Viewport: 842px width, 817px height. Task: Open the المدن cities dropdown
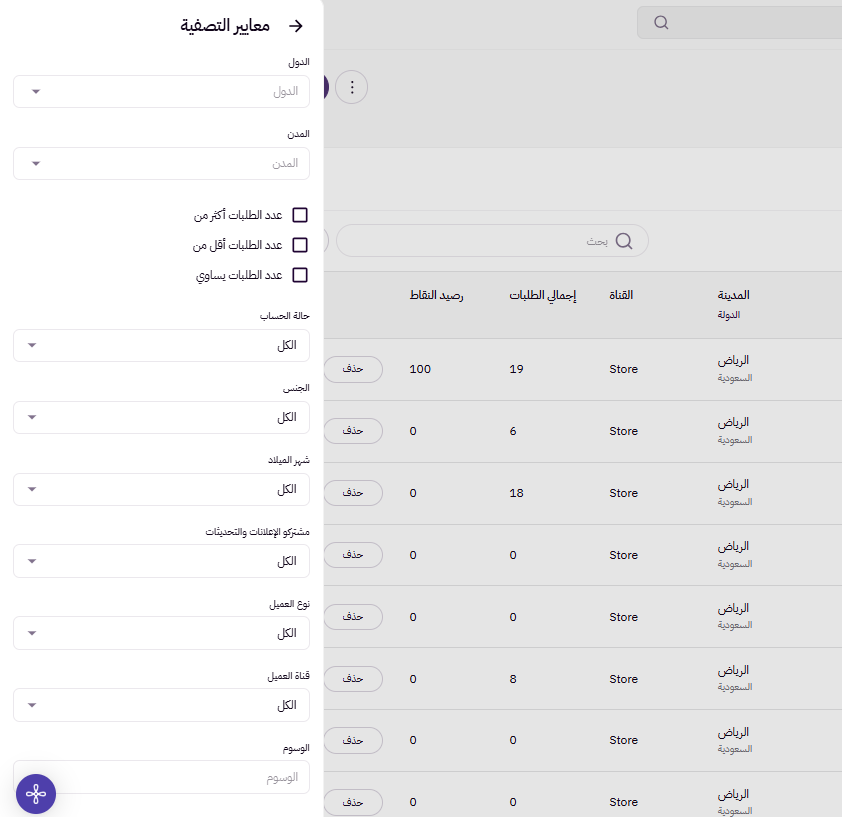coord(161,163)
